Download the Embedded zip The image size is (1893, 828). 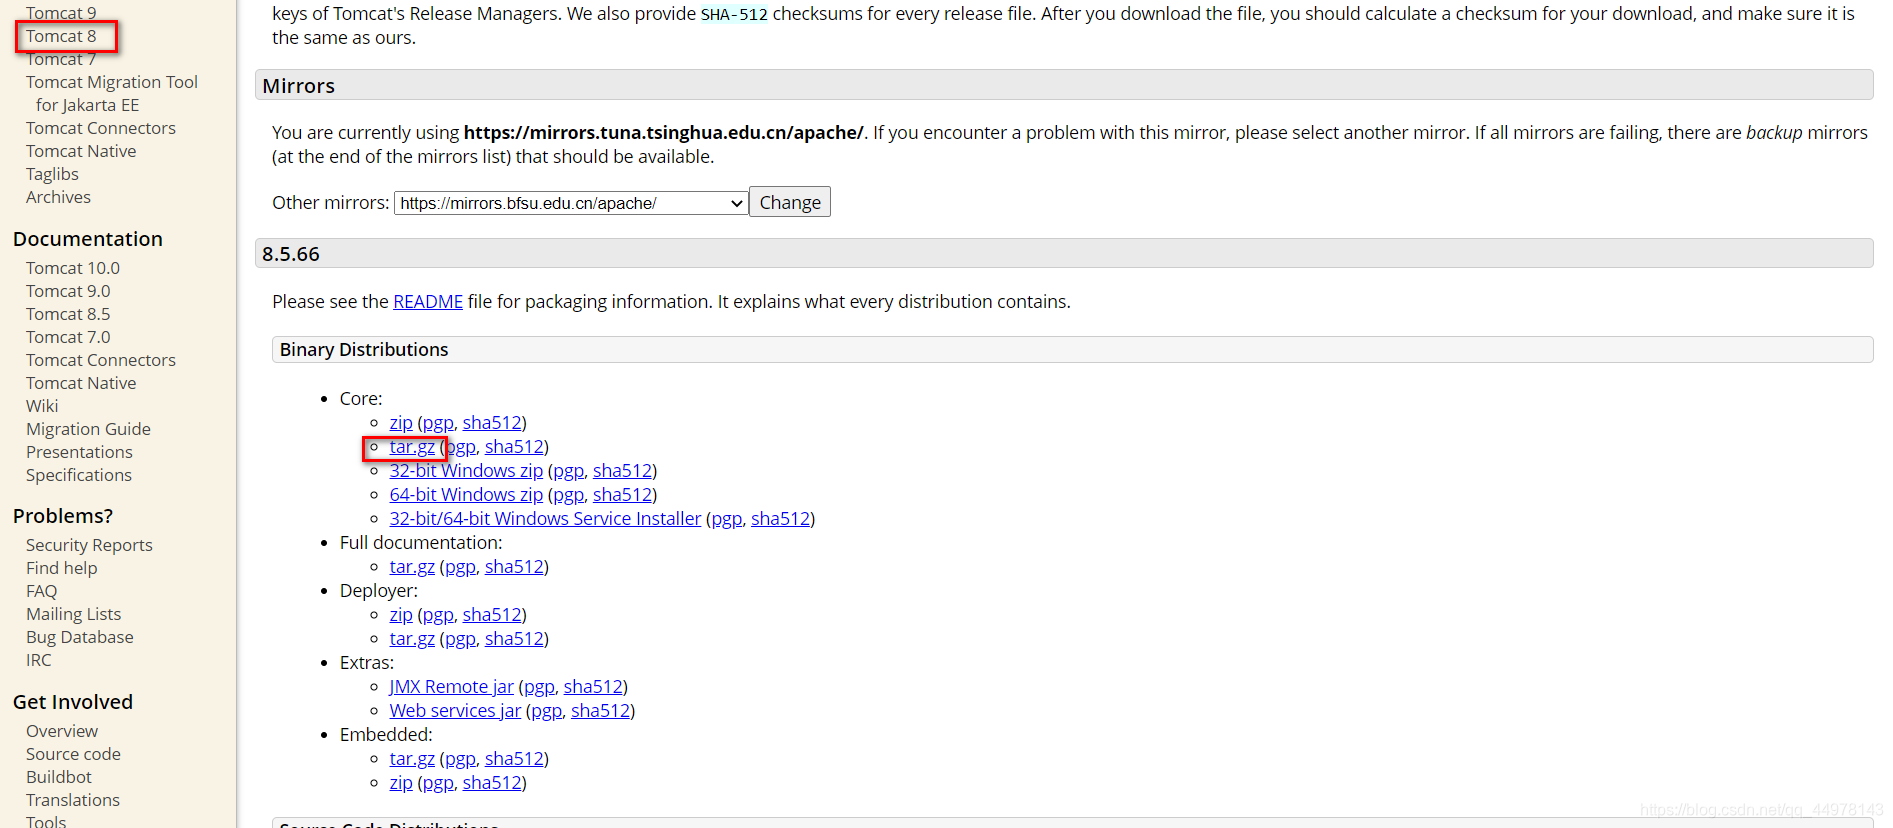point(401,783)
